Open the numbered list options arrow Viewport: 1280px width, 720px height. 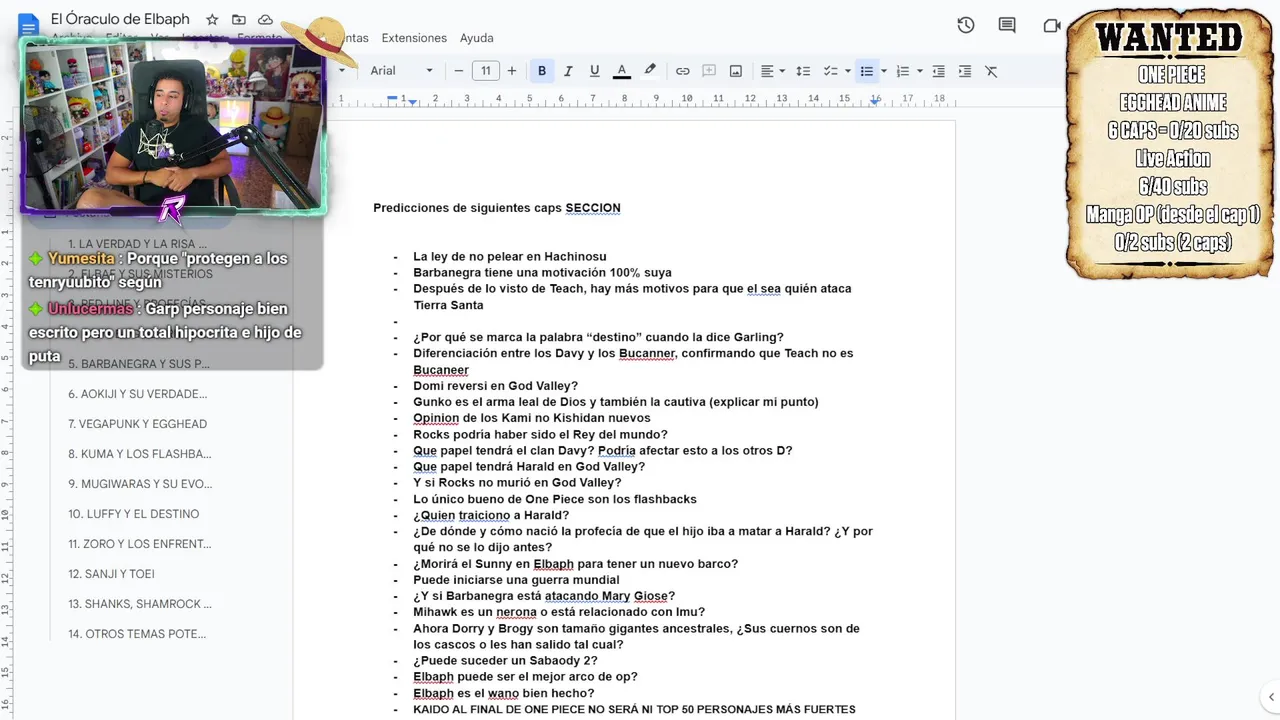920,71
